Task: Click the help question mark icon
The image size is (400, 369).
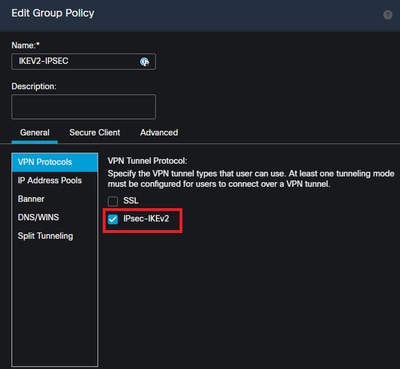Action: point(387,15)
